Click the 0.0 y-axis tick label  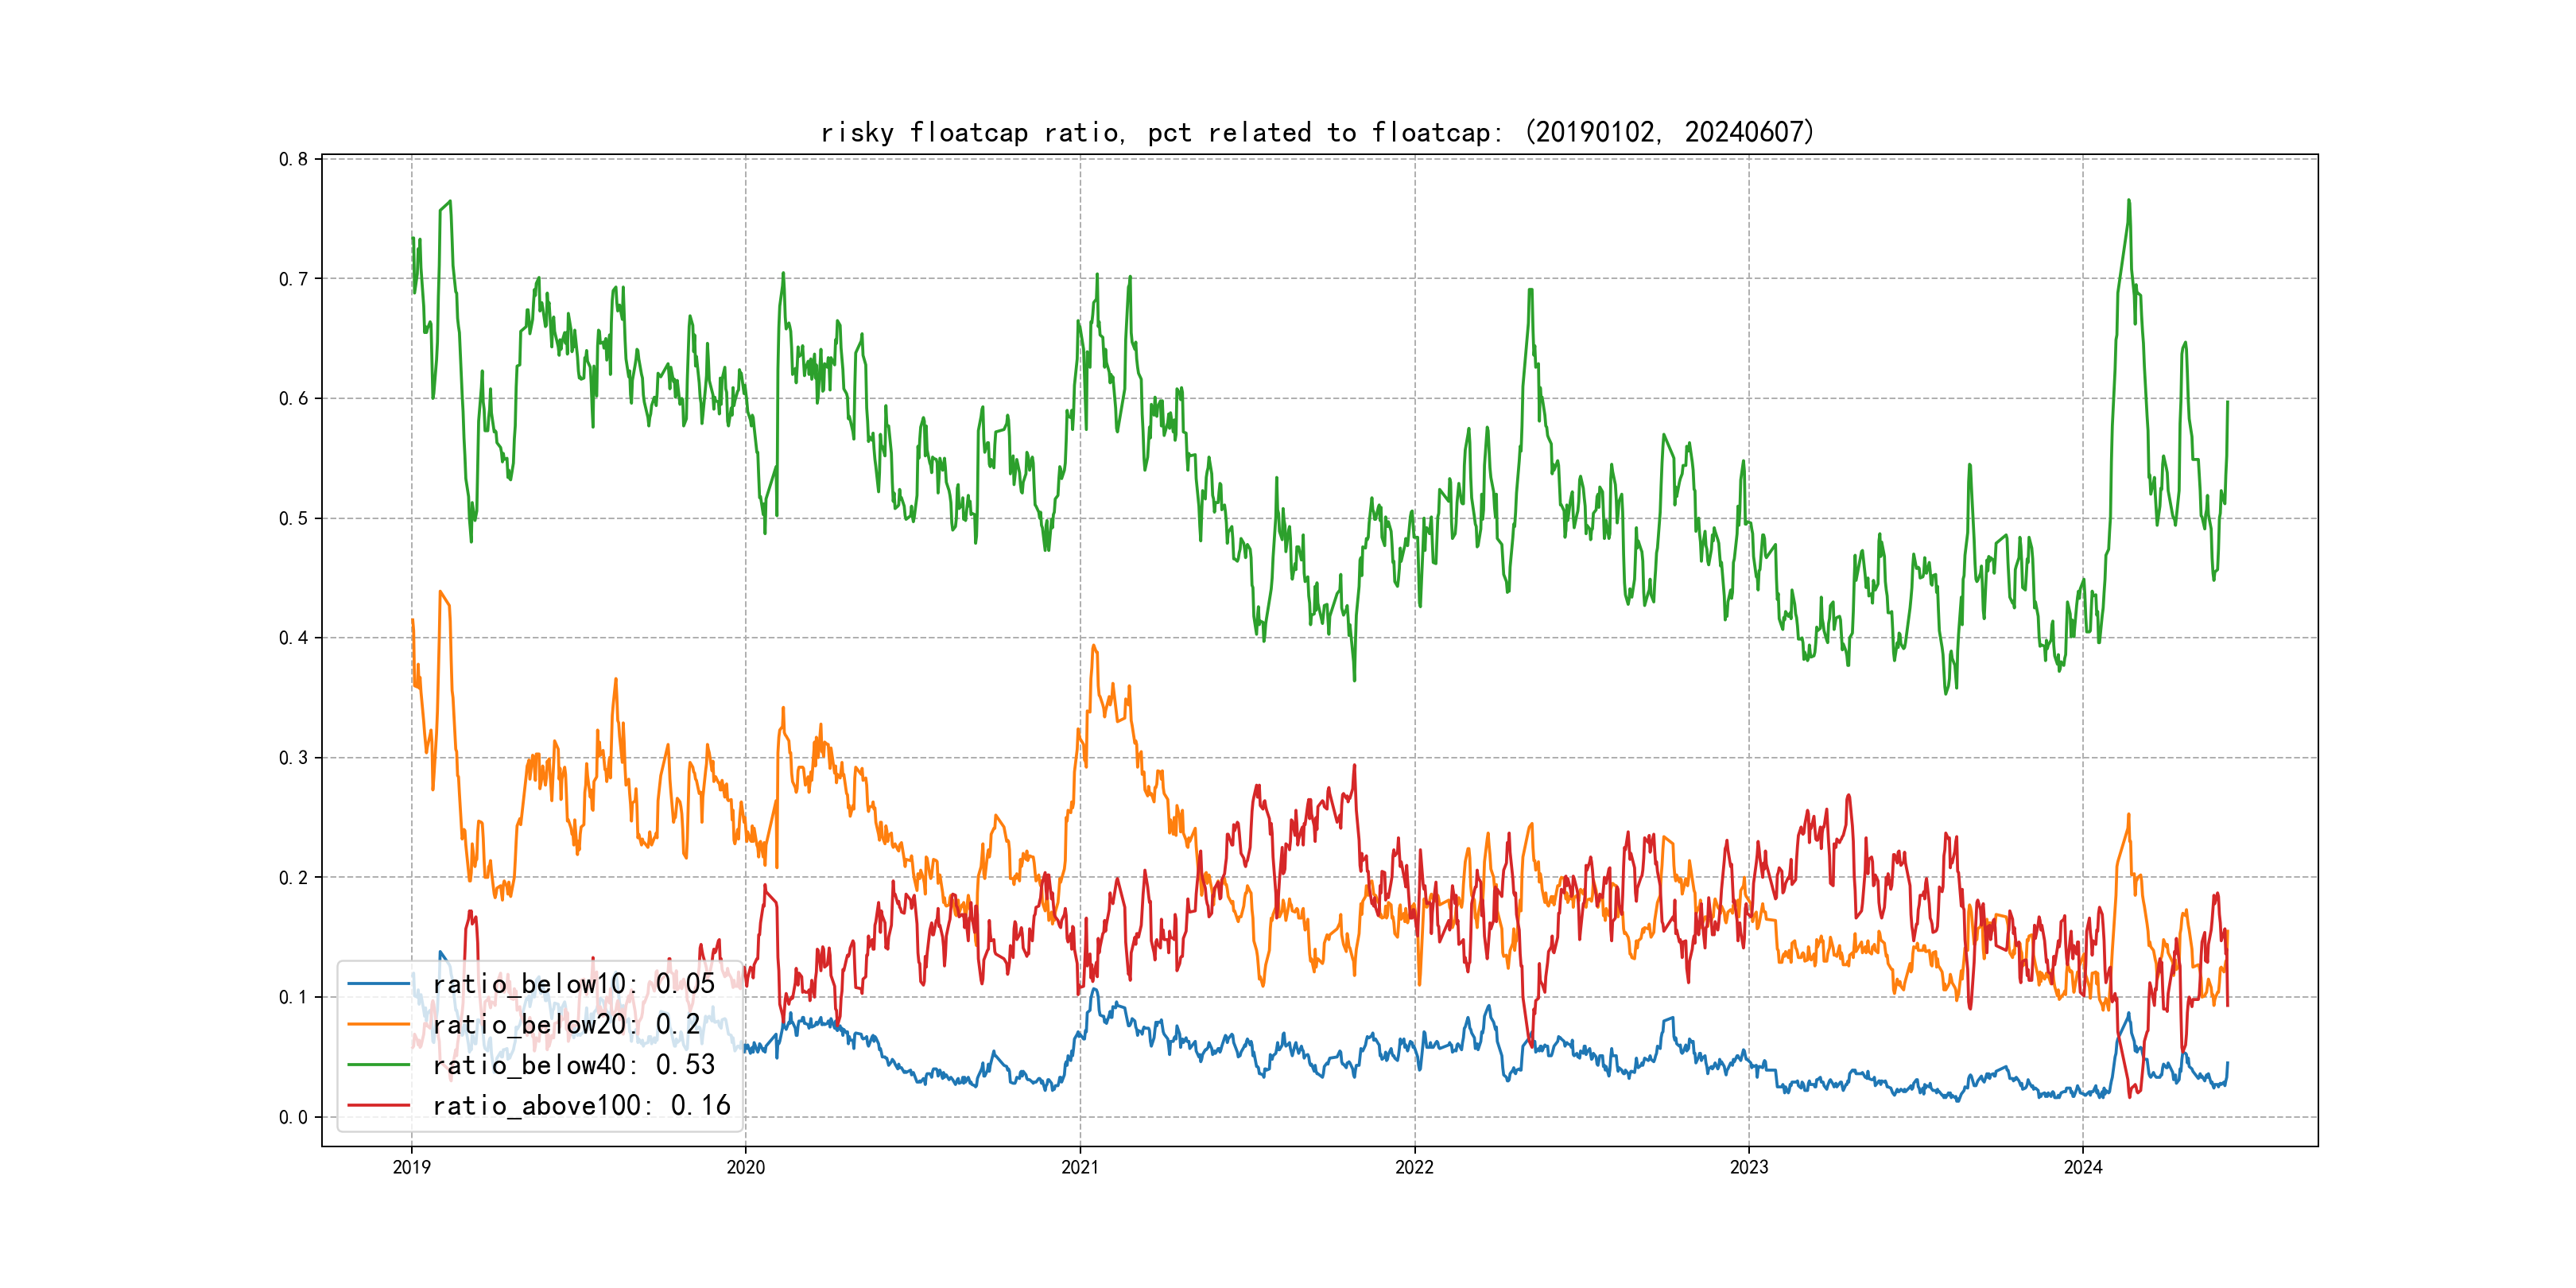(293, 1117)
